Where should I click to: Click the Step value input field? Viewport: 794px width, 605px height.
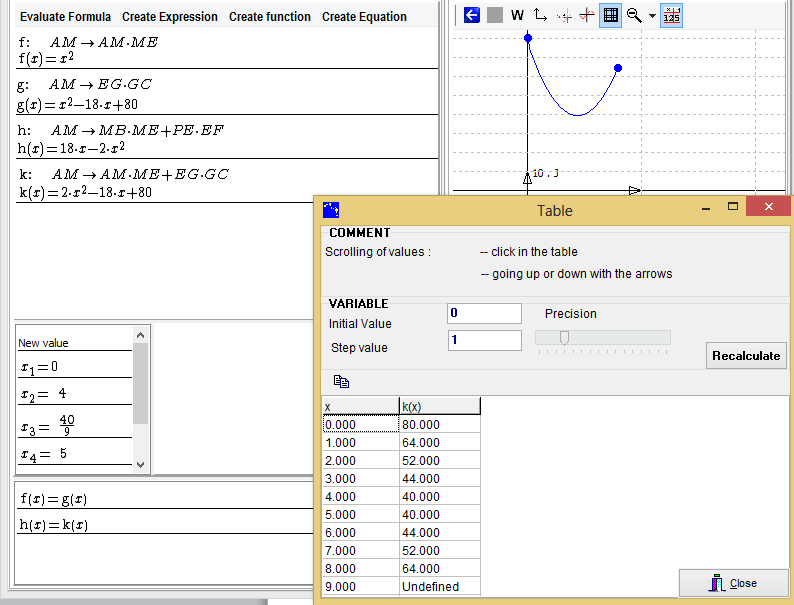[485, 340]
